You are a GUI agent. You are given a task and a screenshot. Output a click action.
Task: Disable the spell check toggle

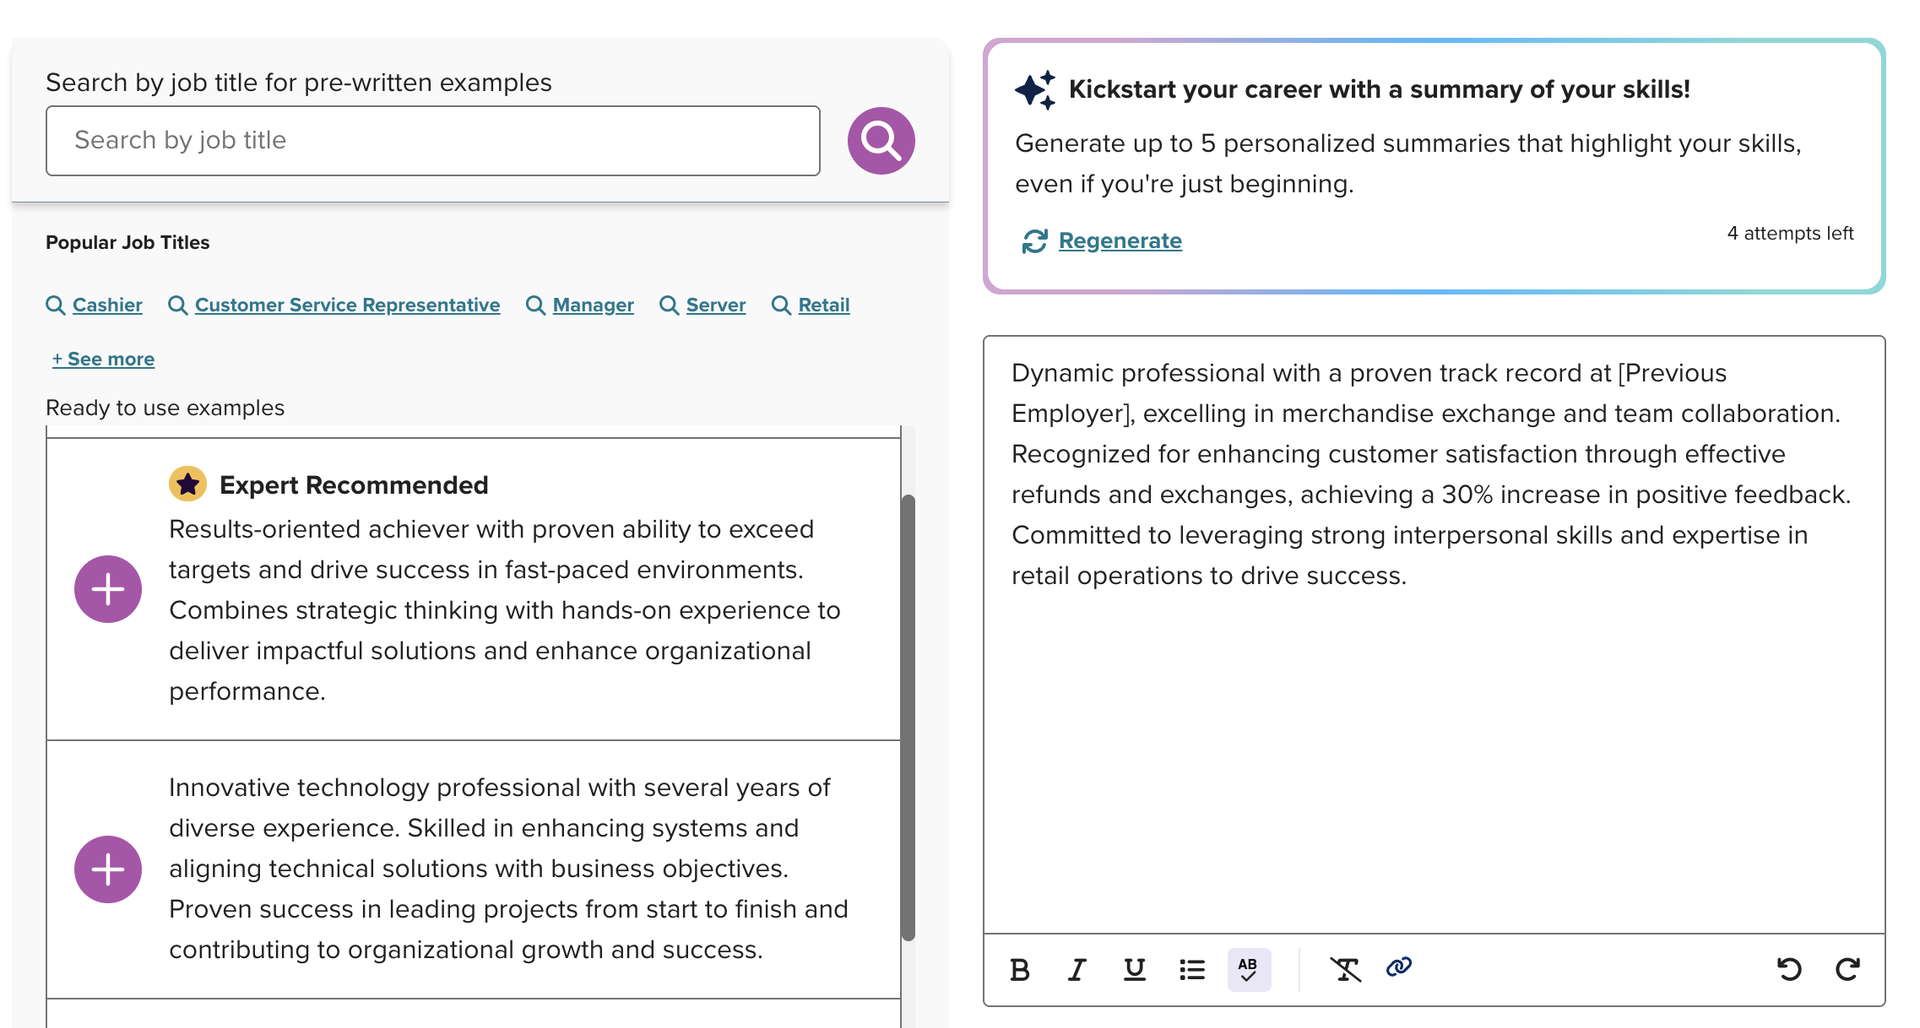click(x=1249, y=969)
